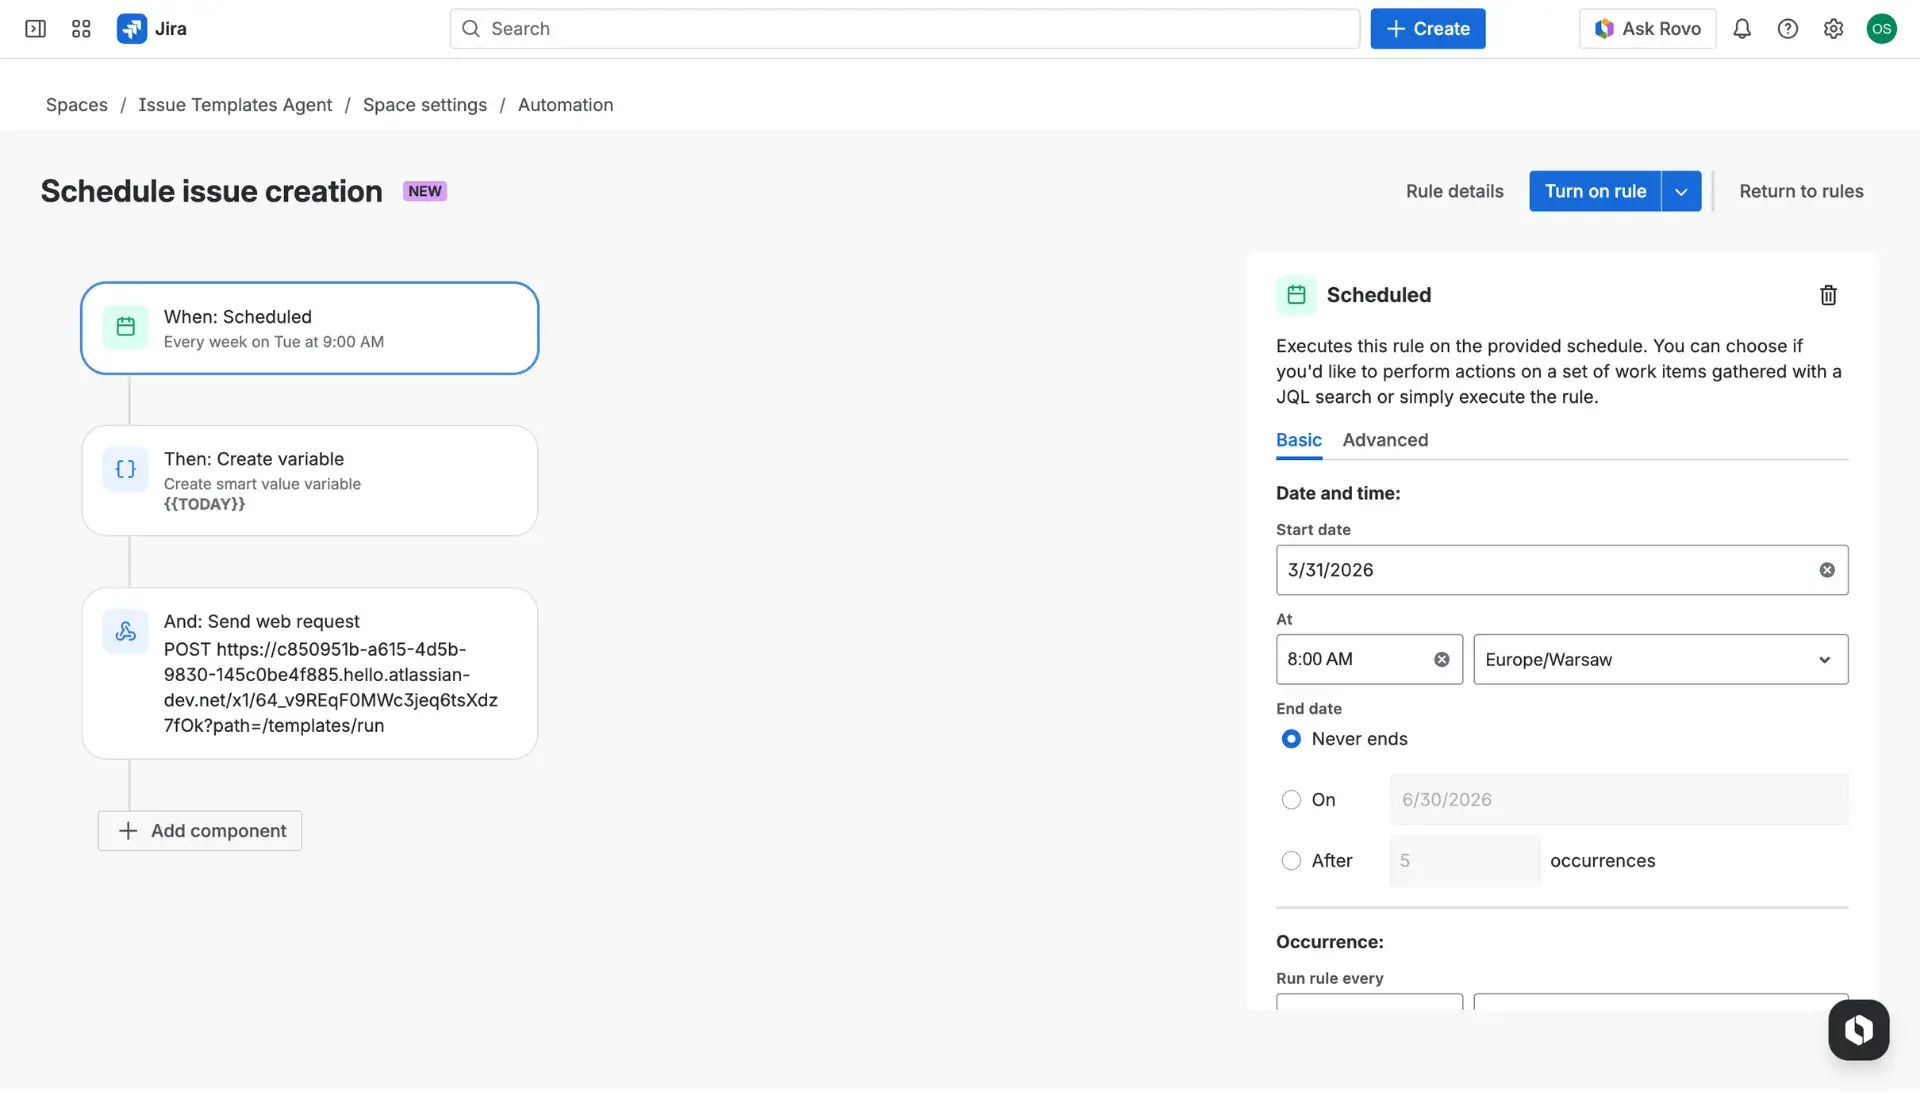The height and width of the screenshot is (1094, 1920).
Task: Select the Create variable braces icon
Action: point(125,469)
